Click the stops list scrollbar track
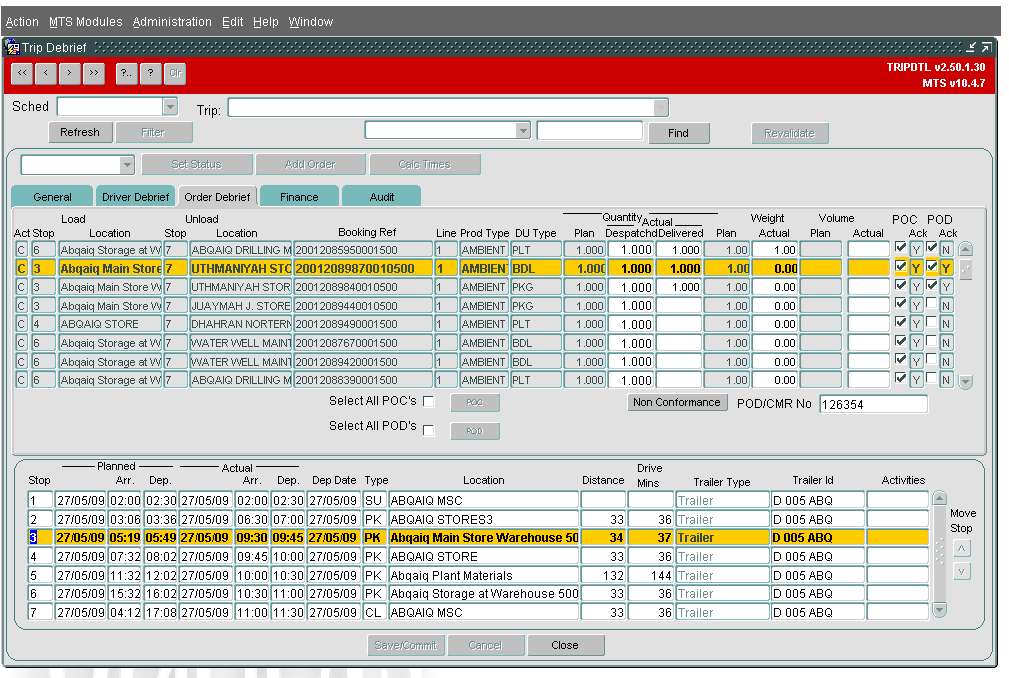The width and height of the screenshot is (1009, 678). [940, 554]
